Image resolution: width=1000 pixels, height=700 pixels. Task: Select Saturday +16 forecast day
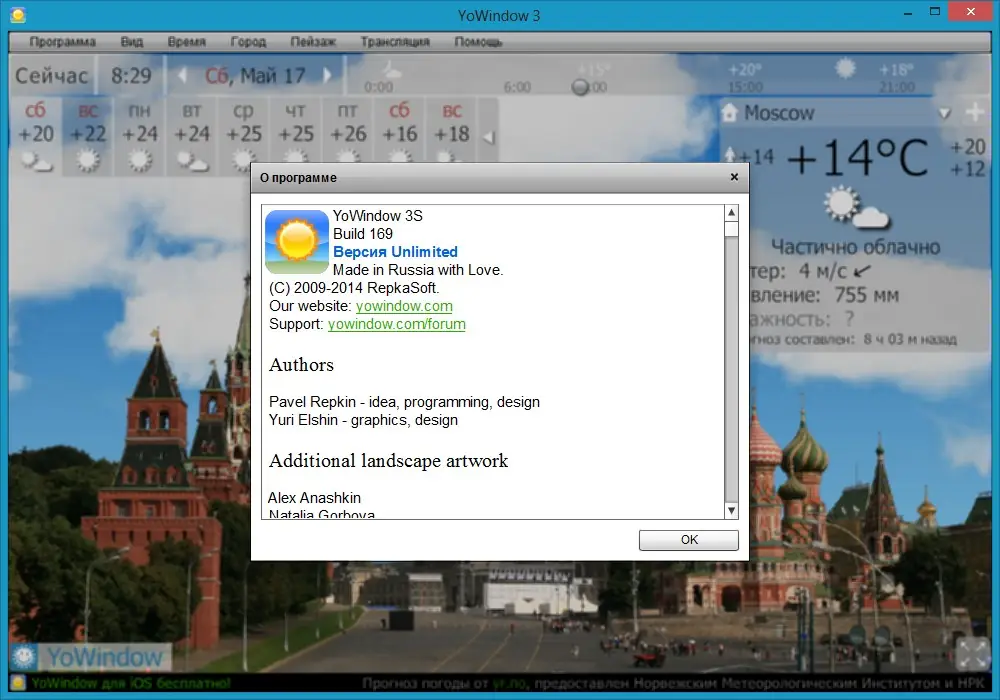coord(400,131)
